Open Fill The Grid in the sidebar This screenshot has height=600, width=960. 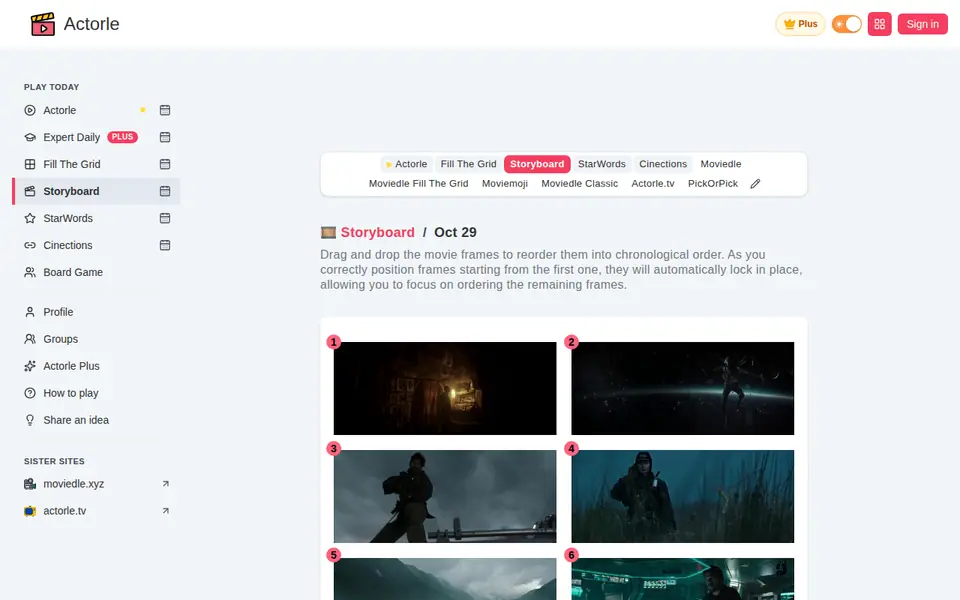point(72,164)
